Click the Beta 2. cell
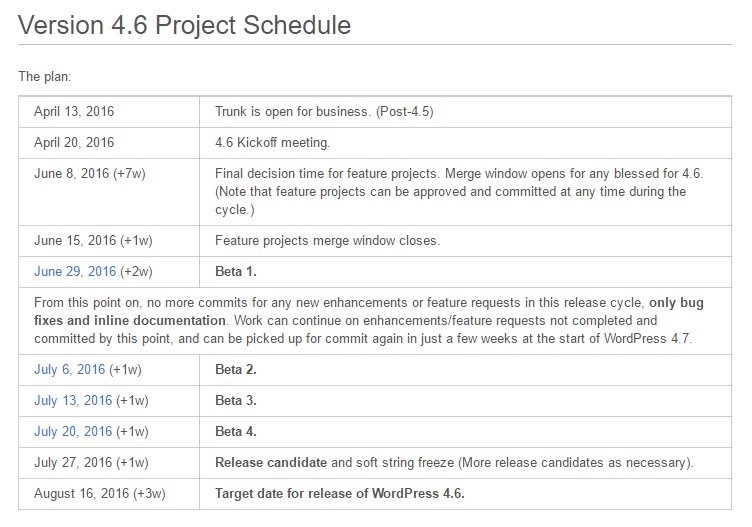 pyautogui.click(x=465, y=370)
